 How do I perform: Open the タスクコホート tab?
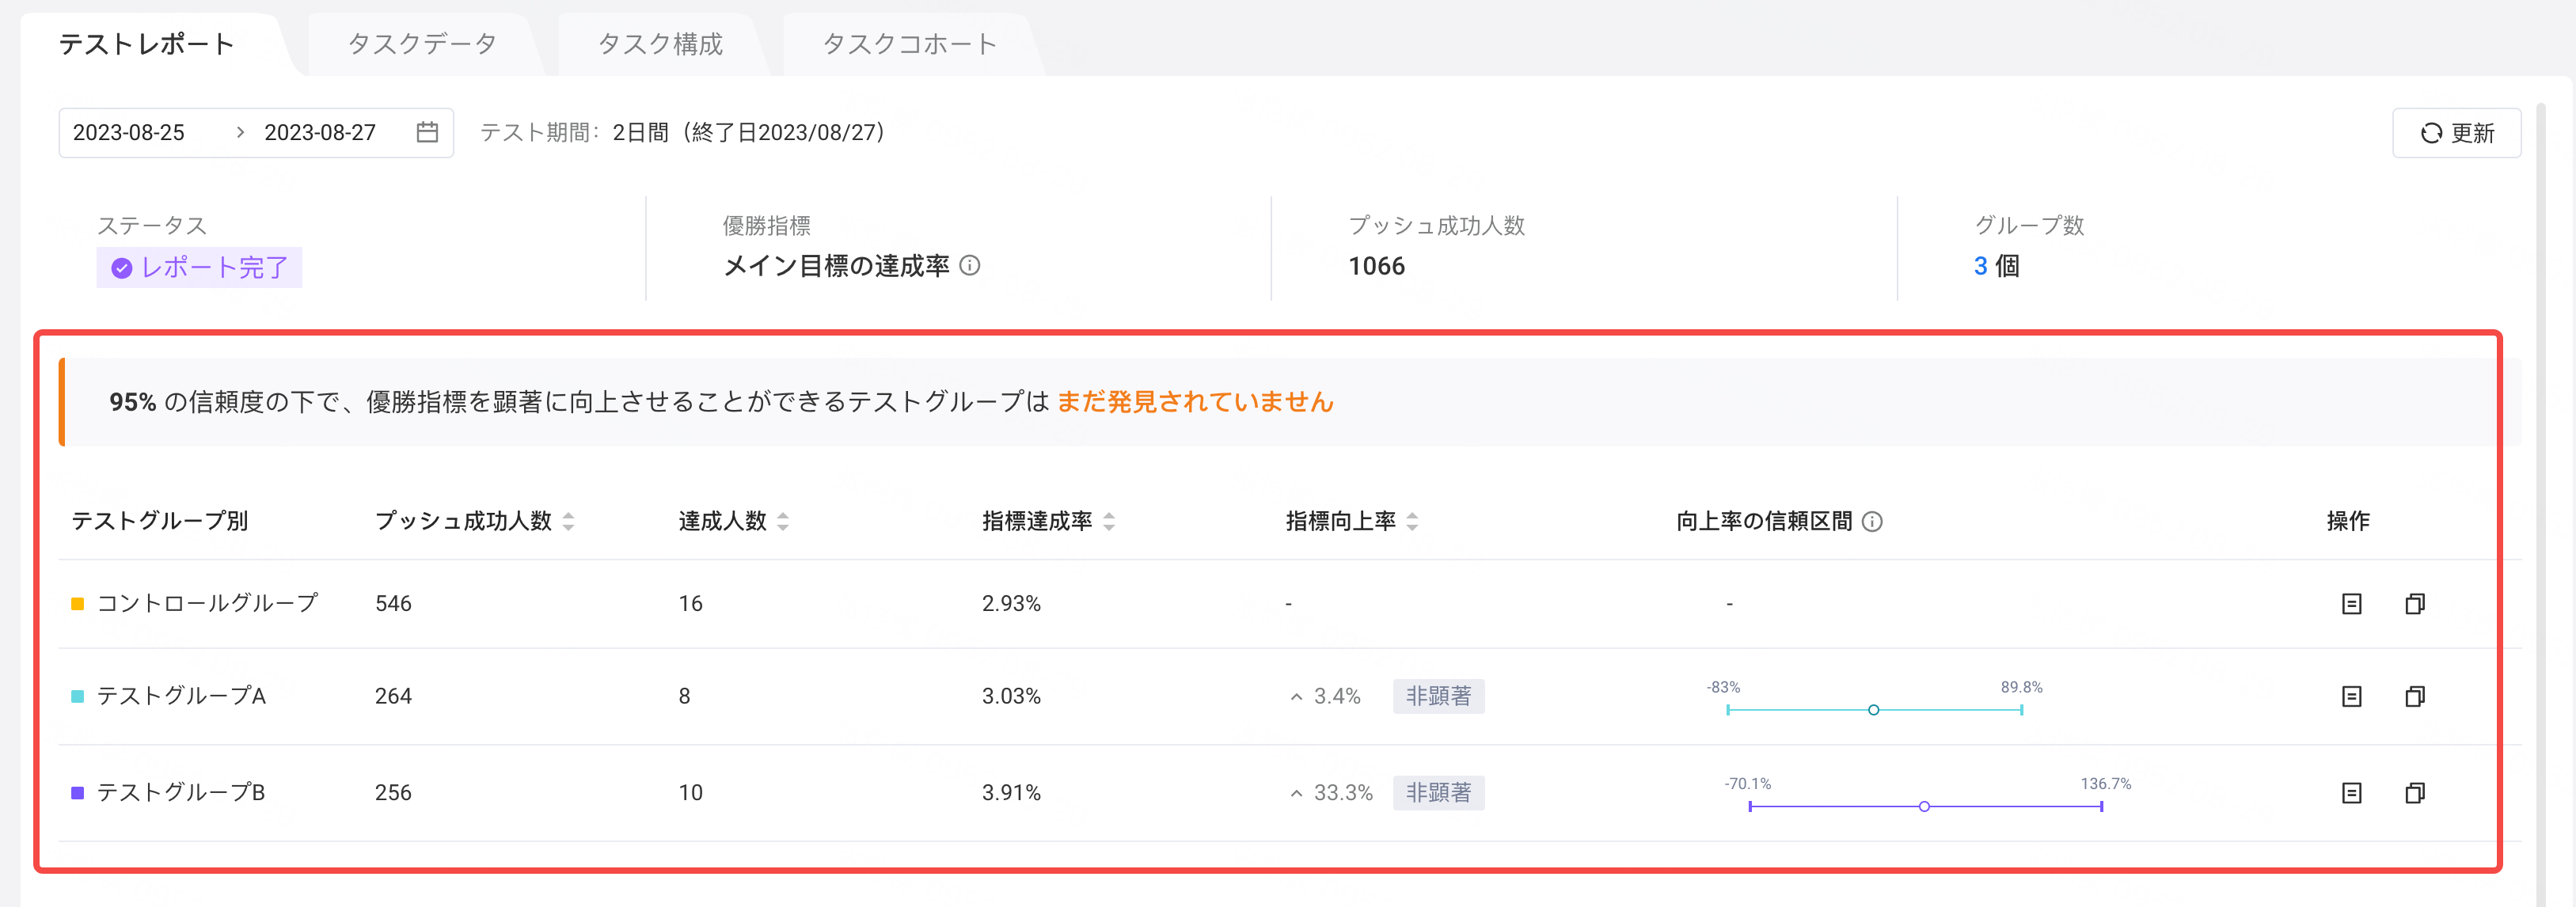click(909, 44)
